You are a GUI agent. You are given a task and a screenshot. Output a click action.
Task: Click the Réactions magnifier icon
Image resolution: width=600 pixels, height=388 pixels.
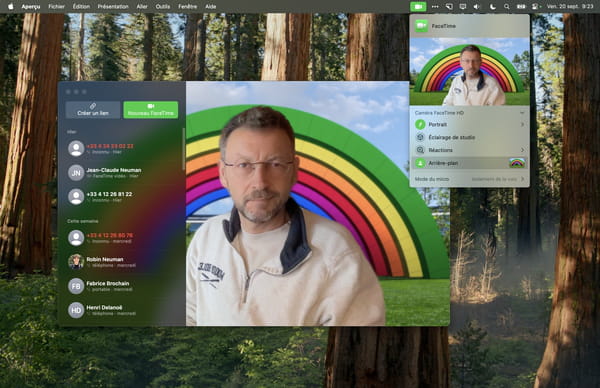(420, 150)
